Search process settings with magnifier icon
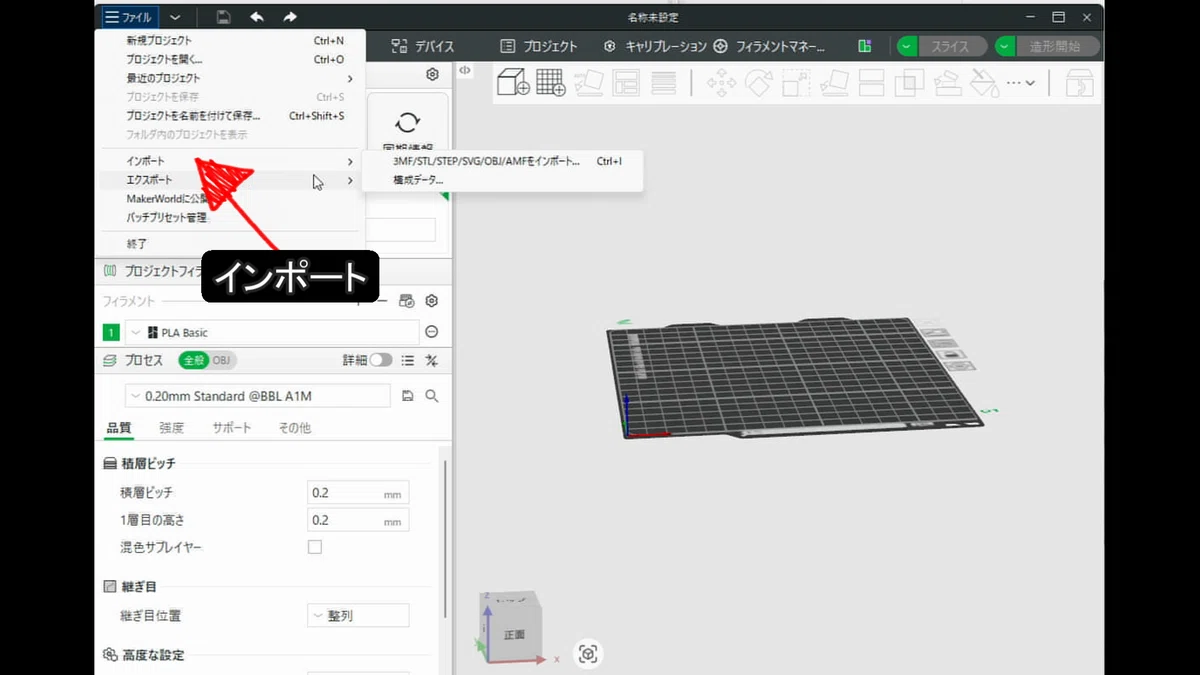The image size is (1200, 675). tap(432, 396)
